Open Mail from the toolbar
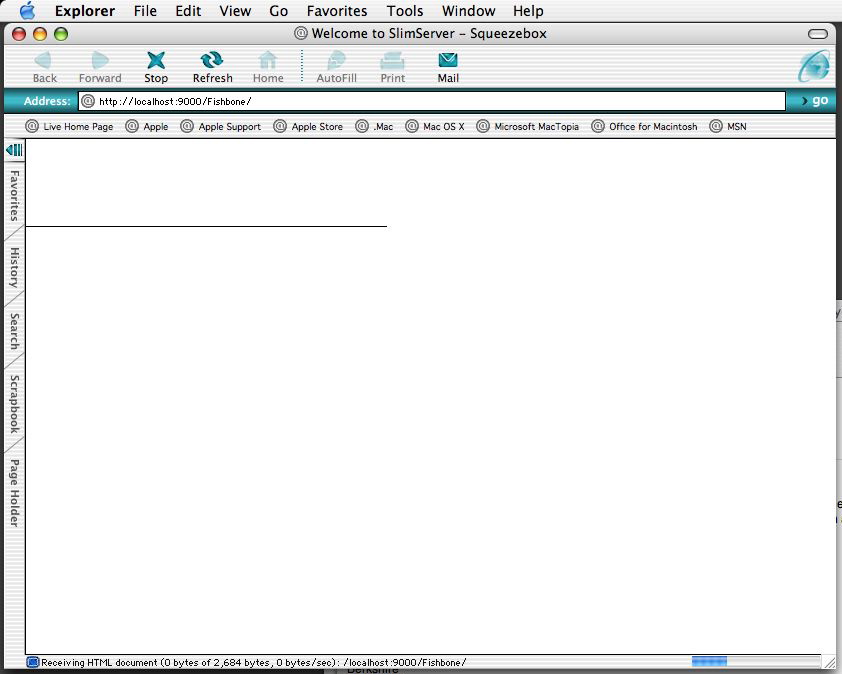The height and width of the screenshot is (674, 842). pyautogui.click(x=448, y=62)
